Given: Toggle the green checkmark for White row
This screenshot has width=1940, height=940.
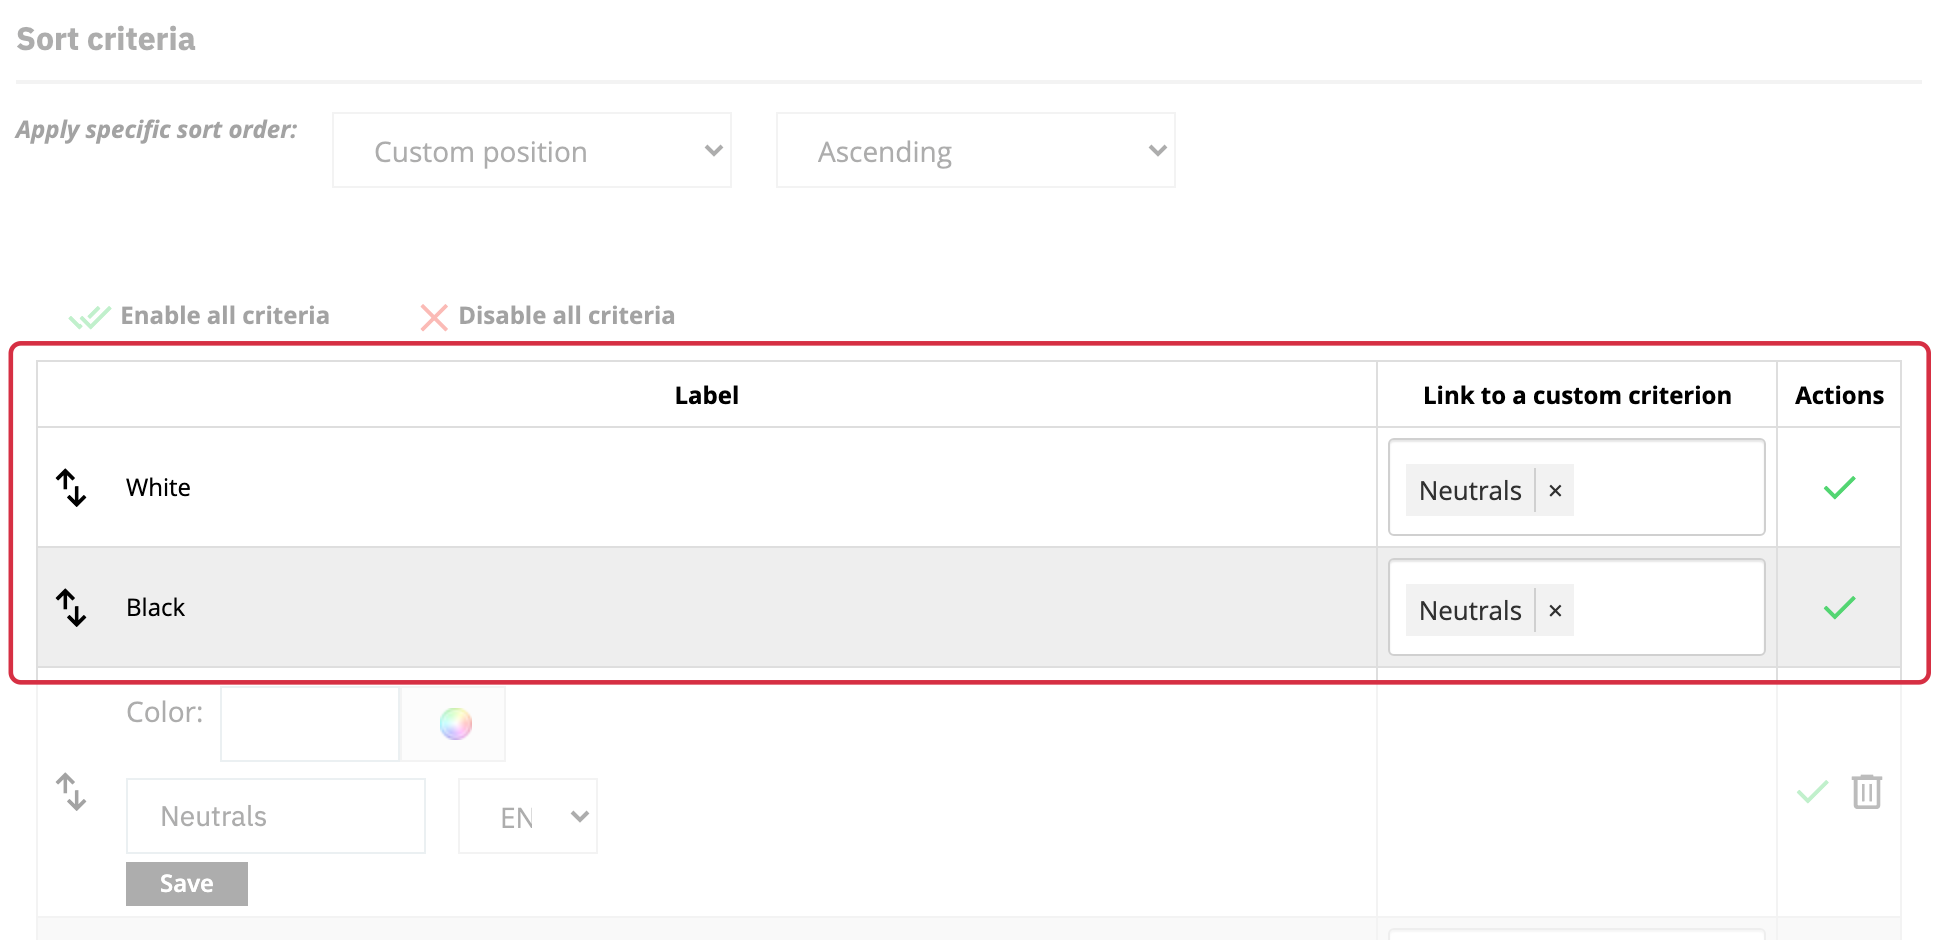Looking at the screenshot, I should tap(1839, 488).
